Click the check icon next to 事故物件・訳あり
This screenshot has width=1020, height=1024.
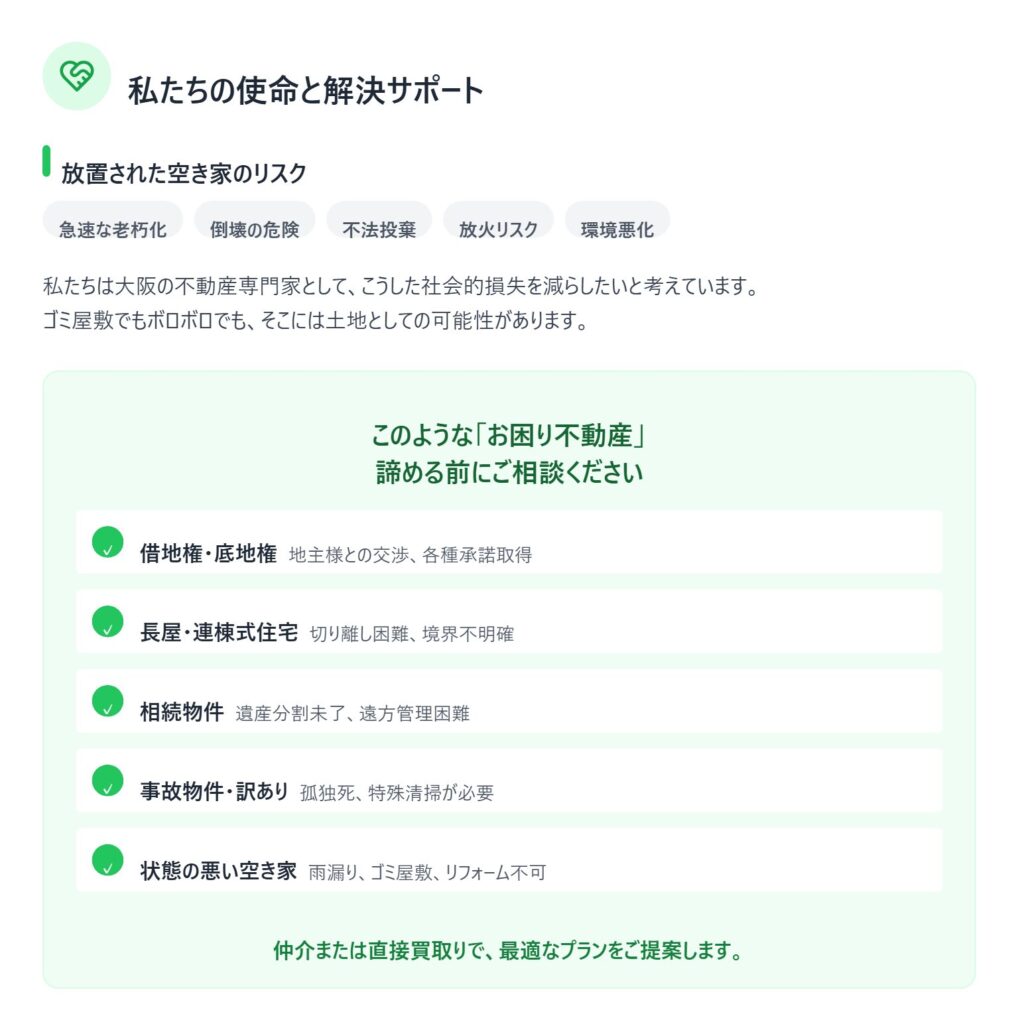tap(107, 780)
